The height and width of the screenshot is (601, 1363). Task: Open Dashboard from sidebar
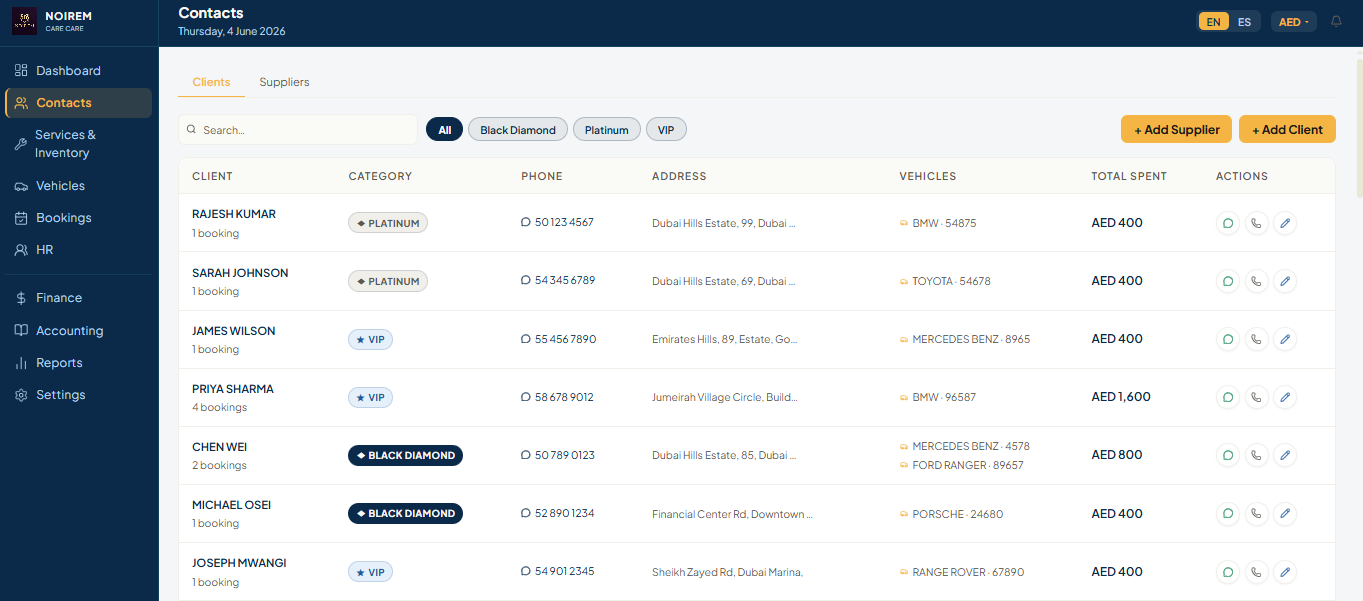78,71
